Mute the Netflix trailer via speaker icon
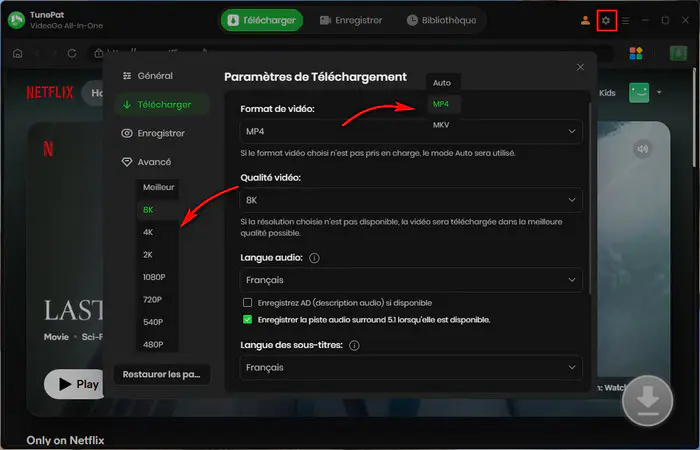 642,149
